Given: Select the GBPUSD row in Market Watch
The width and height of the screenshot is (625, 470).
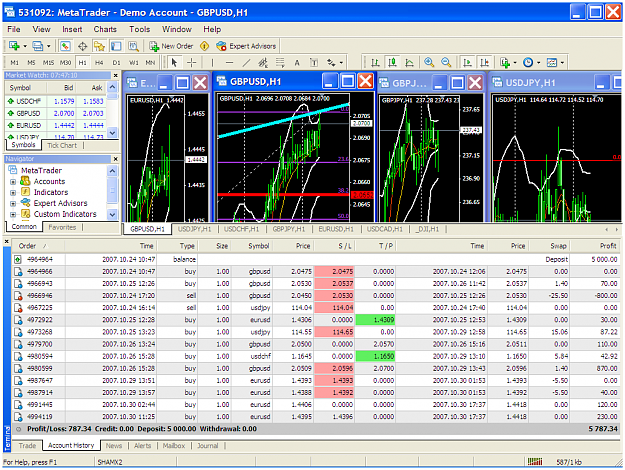Looking at the screenshot, I should 55,113.
